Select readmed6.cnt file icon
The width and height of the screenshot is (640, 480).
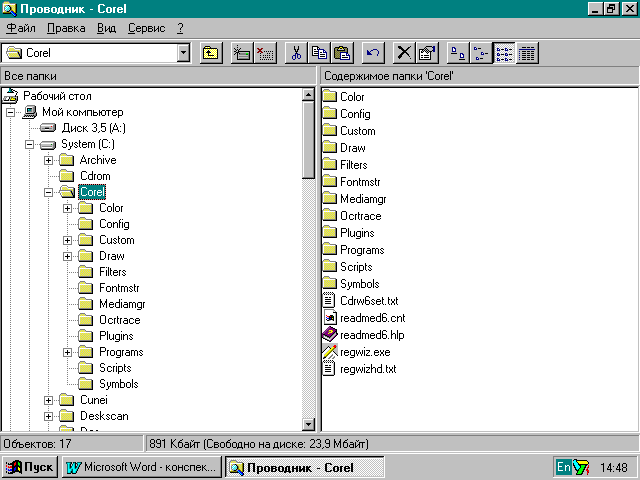point(330,318)
